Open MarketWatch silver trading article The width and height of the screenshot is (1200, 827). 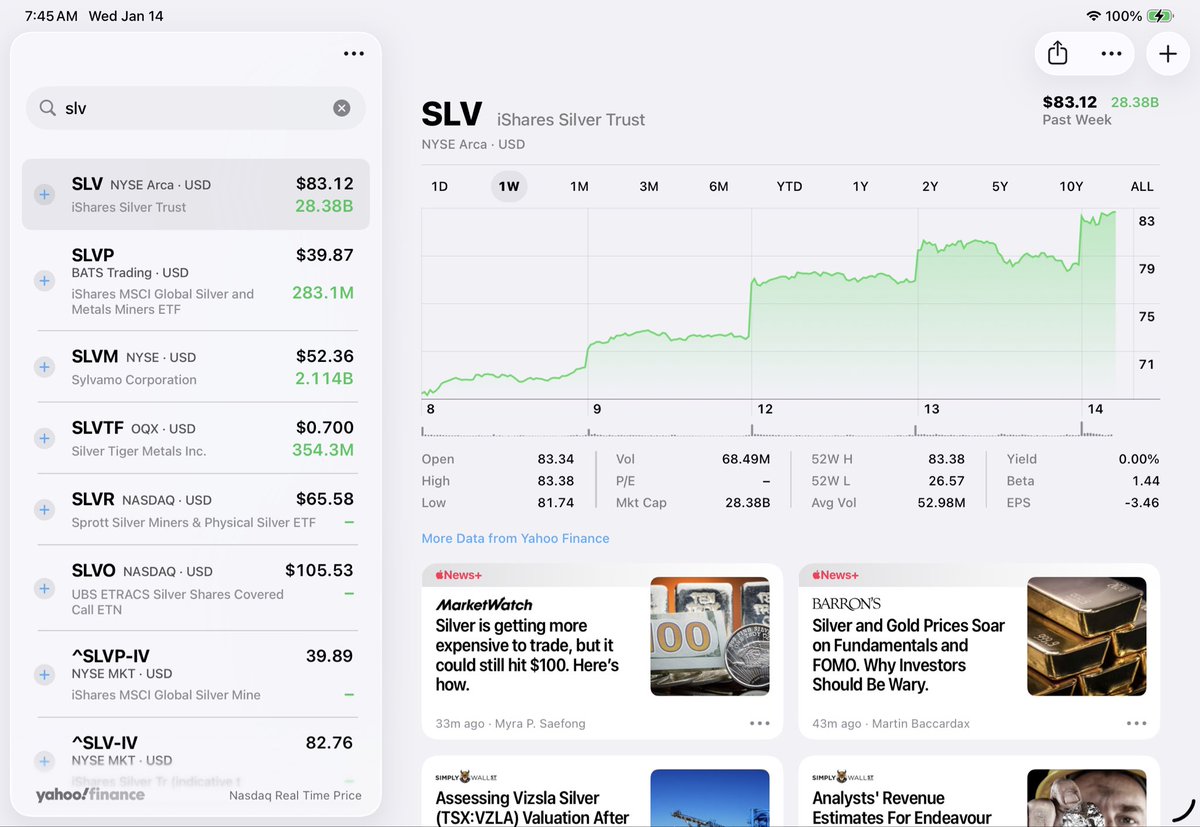click(603, 651)
